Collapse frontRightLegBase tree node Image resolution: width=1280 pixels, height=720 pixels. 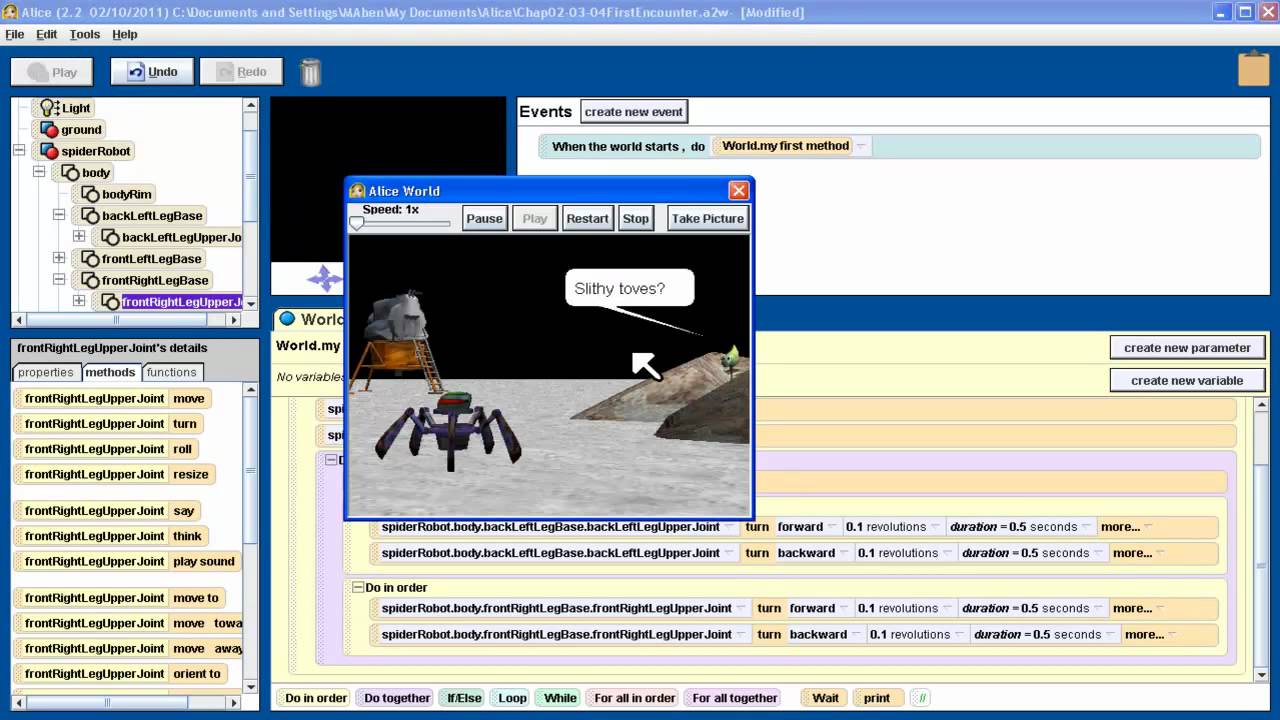tap(59, 280)
